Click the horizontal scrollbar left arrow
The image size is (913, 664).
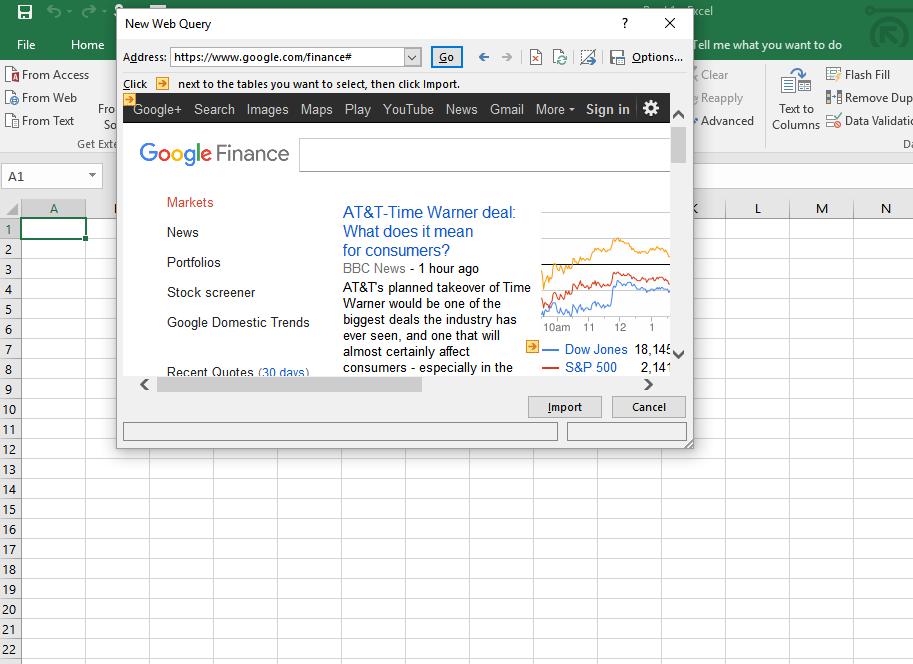pyautogui.click(x=145, y=384)
